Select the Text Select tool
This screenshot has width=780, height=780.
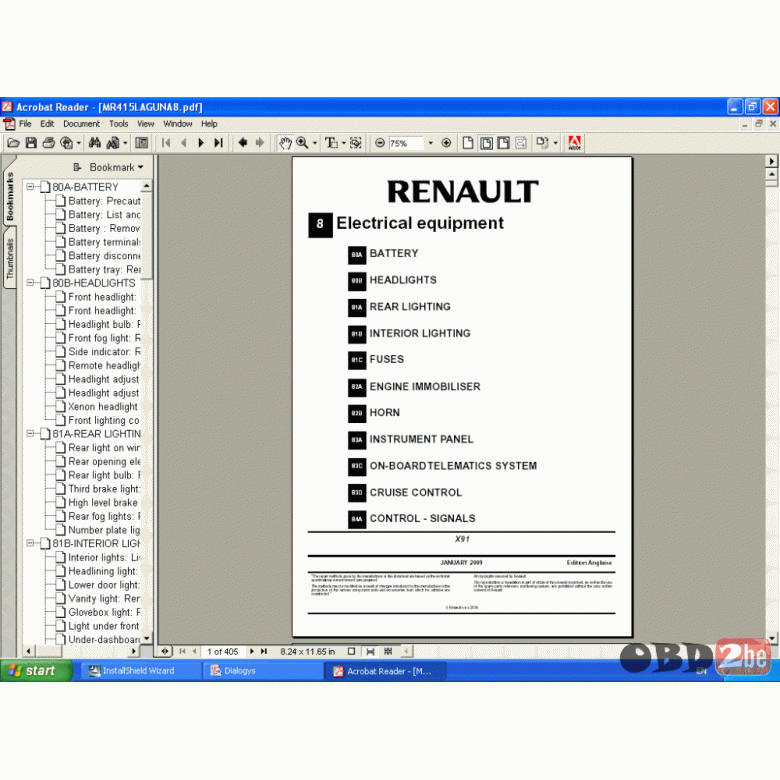[x=331, y=143]
